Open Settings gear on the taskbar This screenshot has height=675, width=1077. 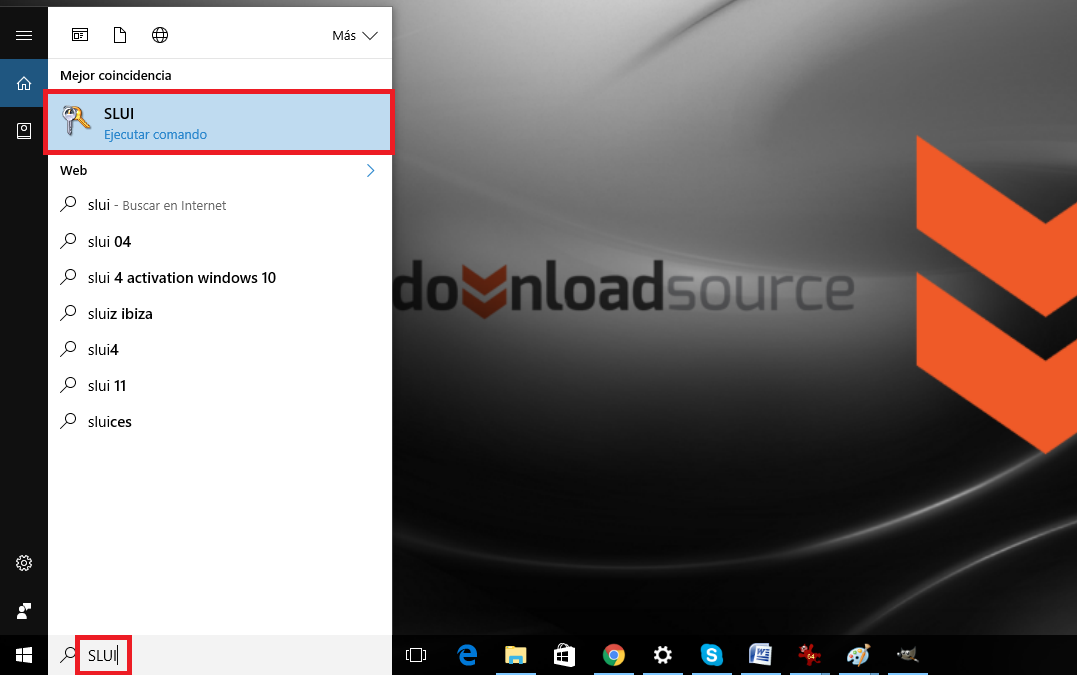tap(662, 655)
